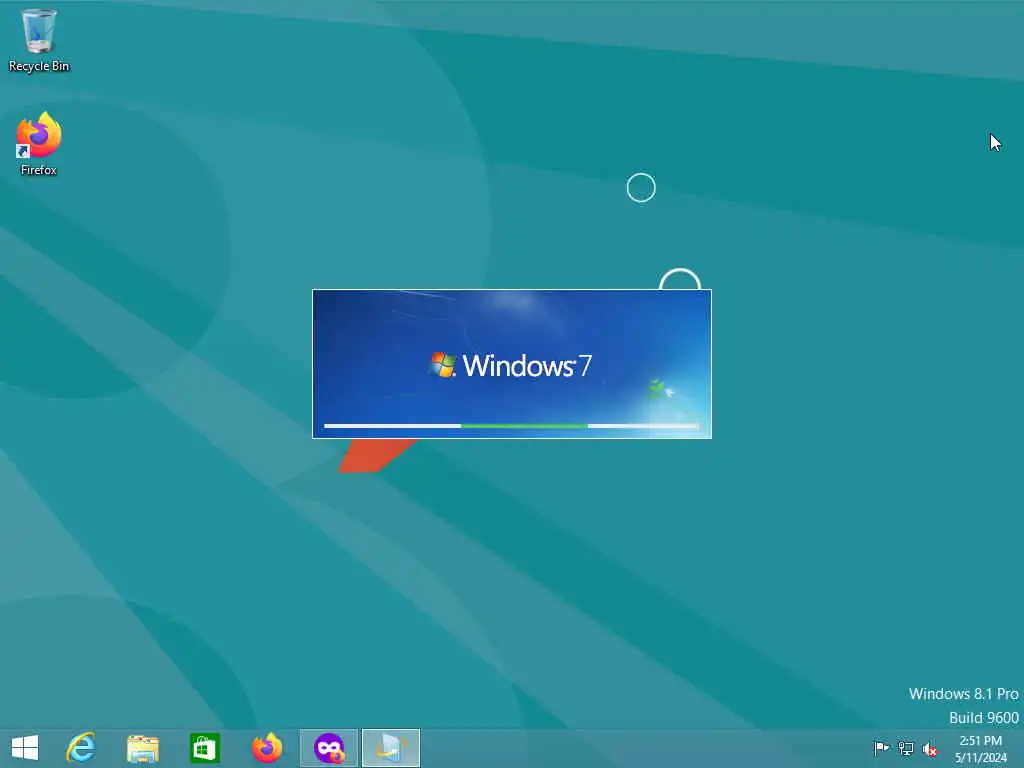Click the splash screen progress bar
The width and height of the screenshot is (1024, 768).
tap(511, 426)
